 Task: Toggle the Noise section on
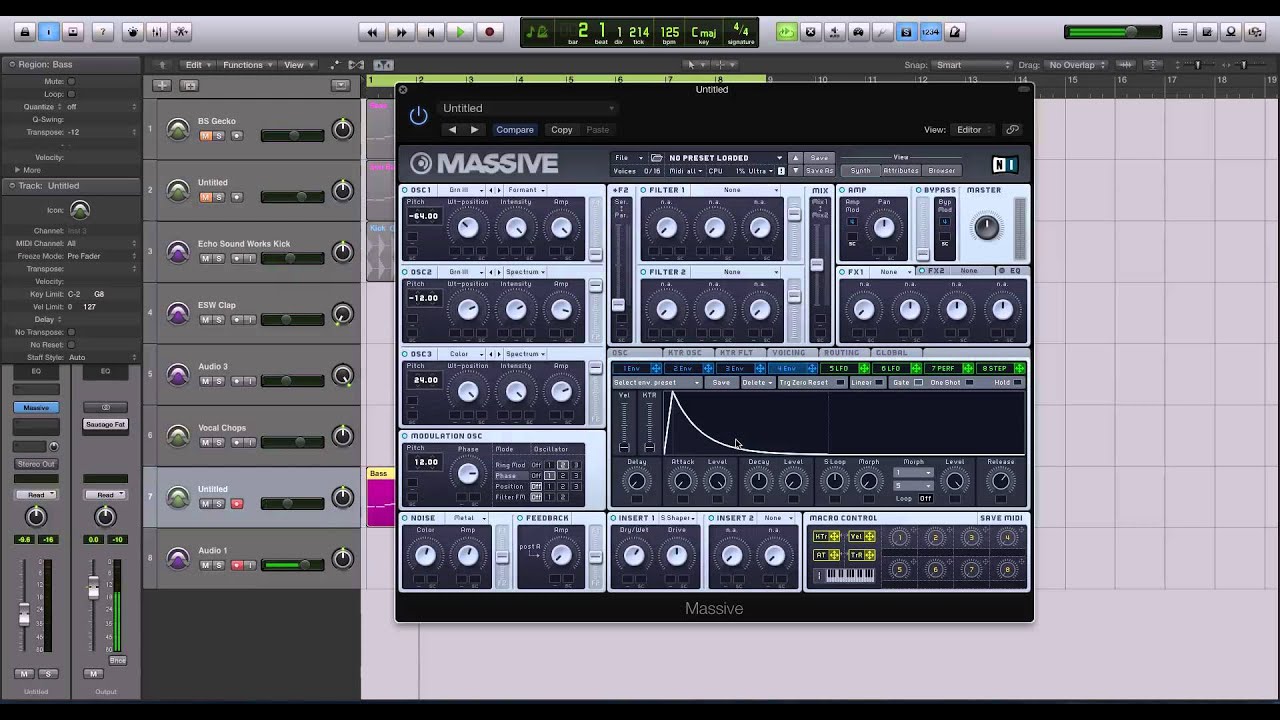(405, 518)
